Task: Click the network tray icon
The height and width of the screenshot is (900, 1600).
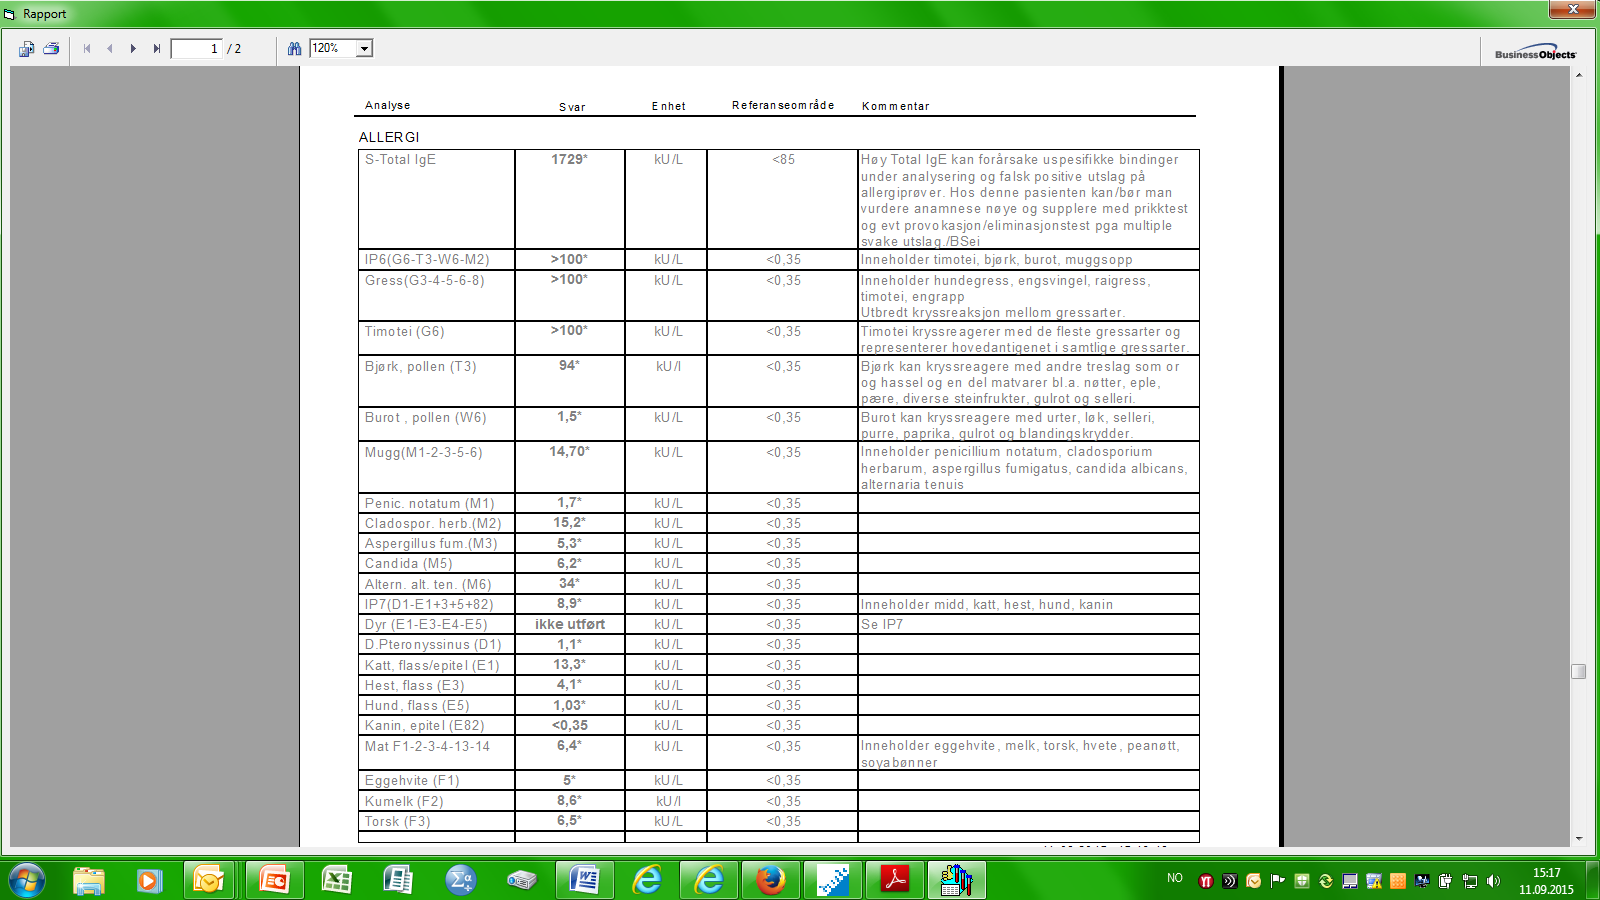Action: [1470, 881]
